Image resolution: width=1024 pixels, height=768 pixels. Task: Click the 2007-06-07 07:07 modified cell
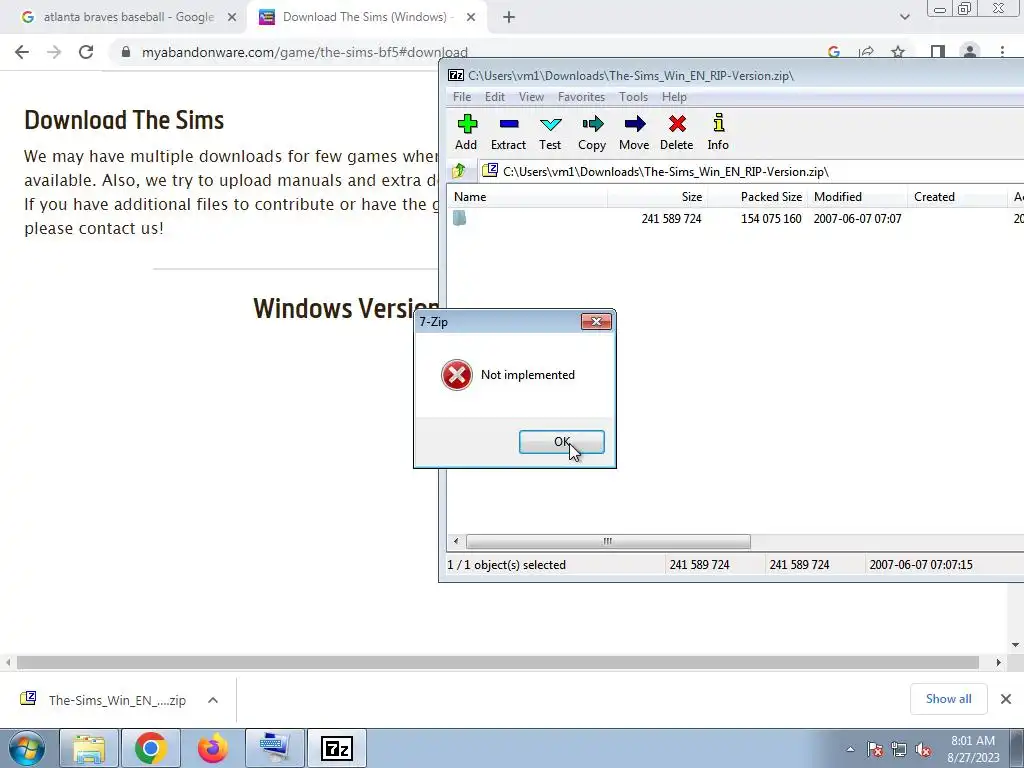pyautogui.click(x=857, y=219)
